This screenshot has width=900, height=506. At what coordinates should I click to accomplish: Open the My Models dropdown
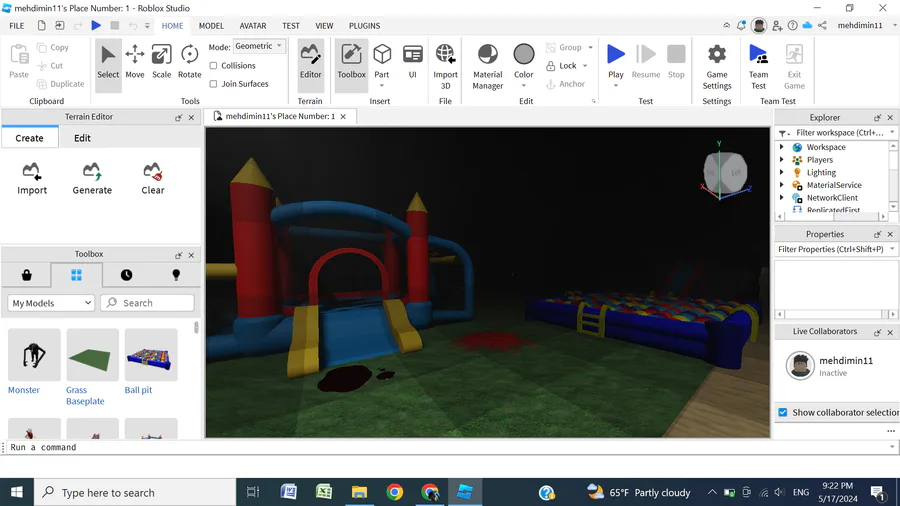[51, 303]
